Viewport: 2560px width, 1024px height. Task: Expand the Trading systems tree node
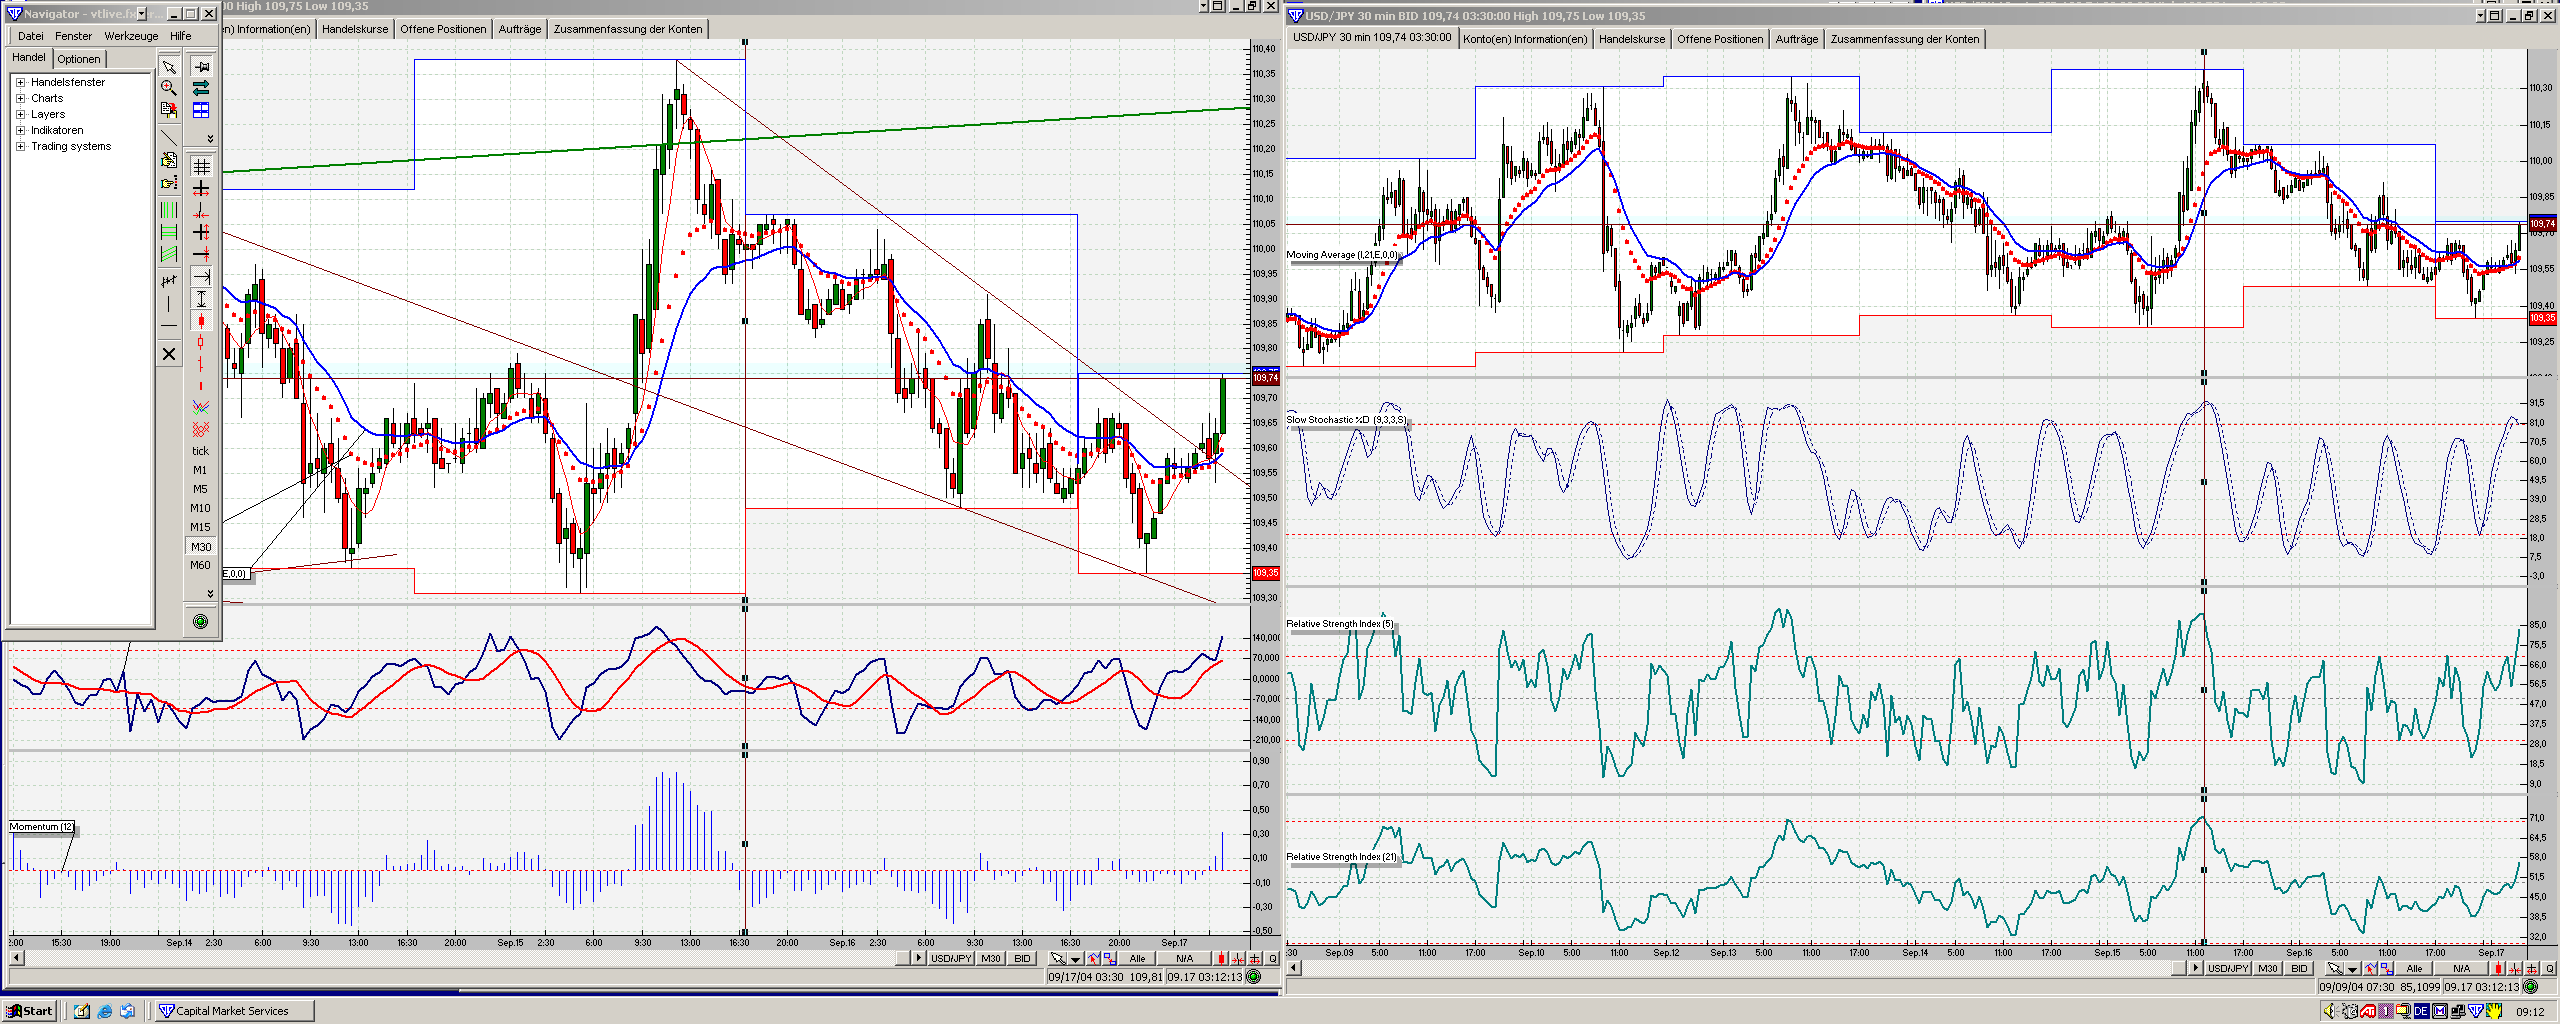[x=20, y=146]
